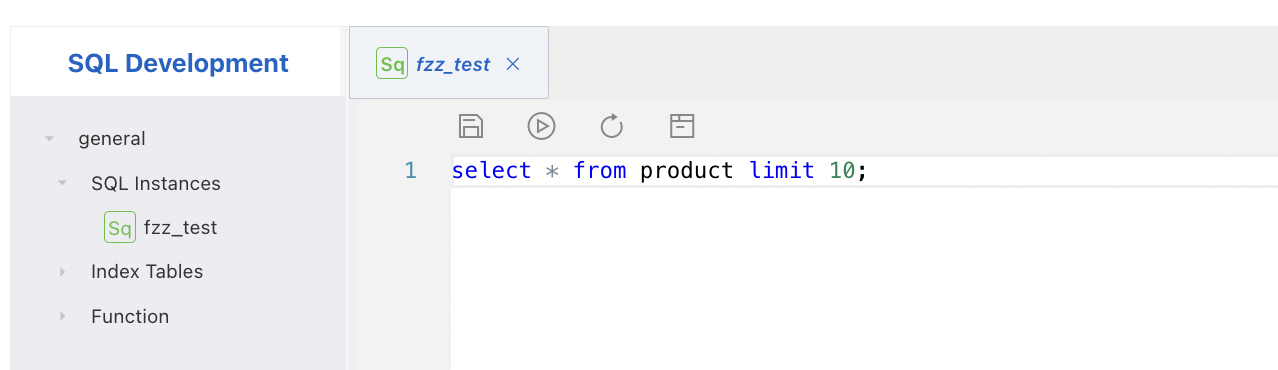Click the Sq icon beside fzz_test in the tree
The image size is (1278, 370).
click(x=120, y=228)
